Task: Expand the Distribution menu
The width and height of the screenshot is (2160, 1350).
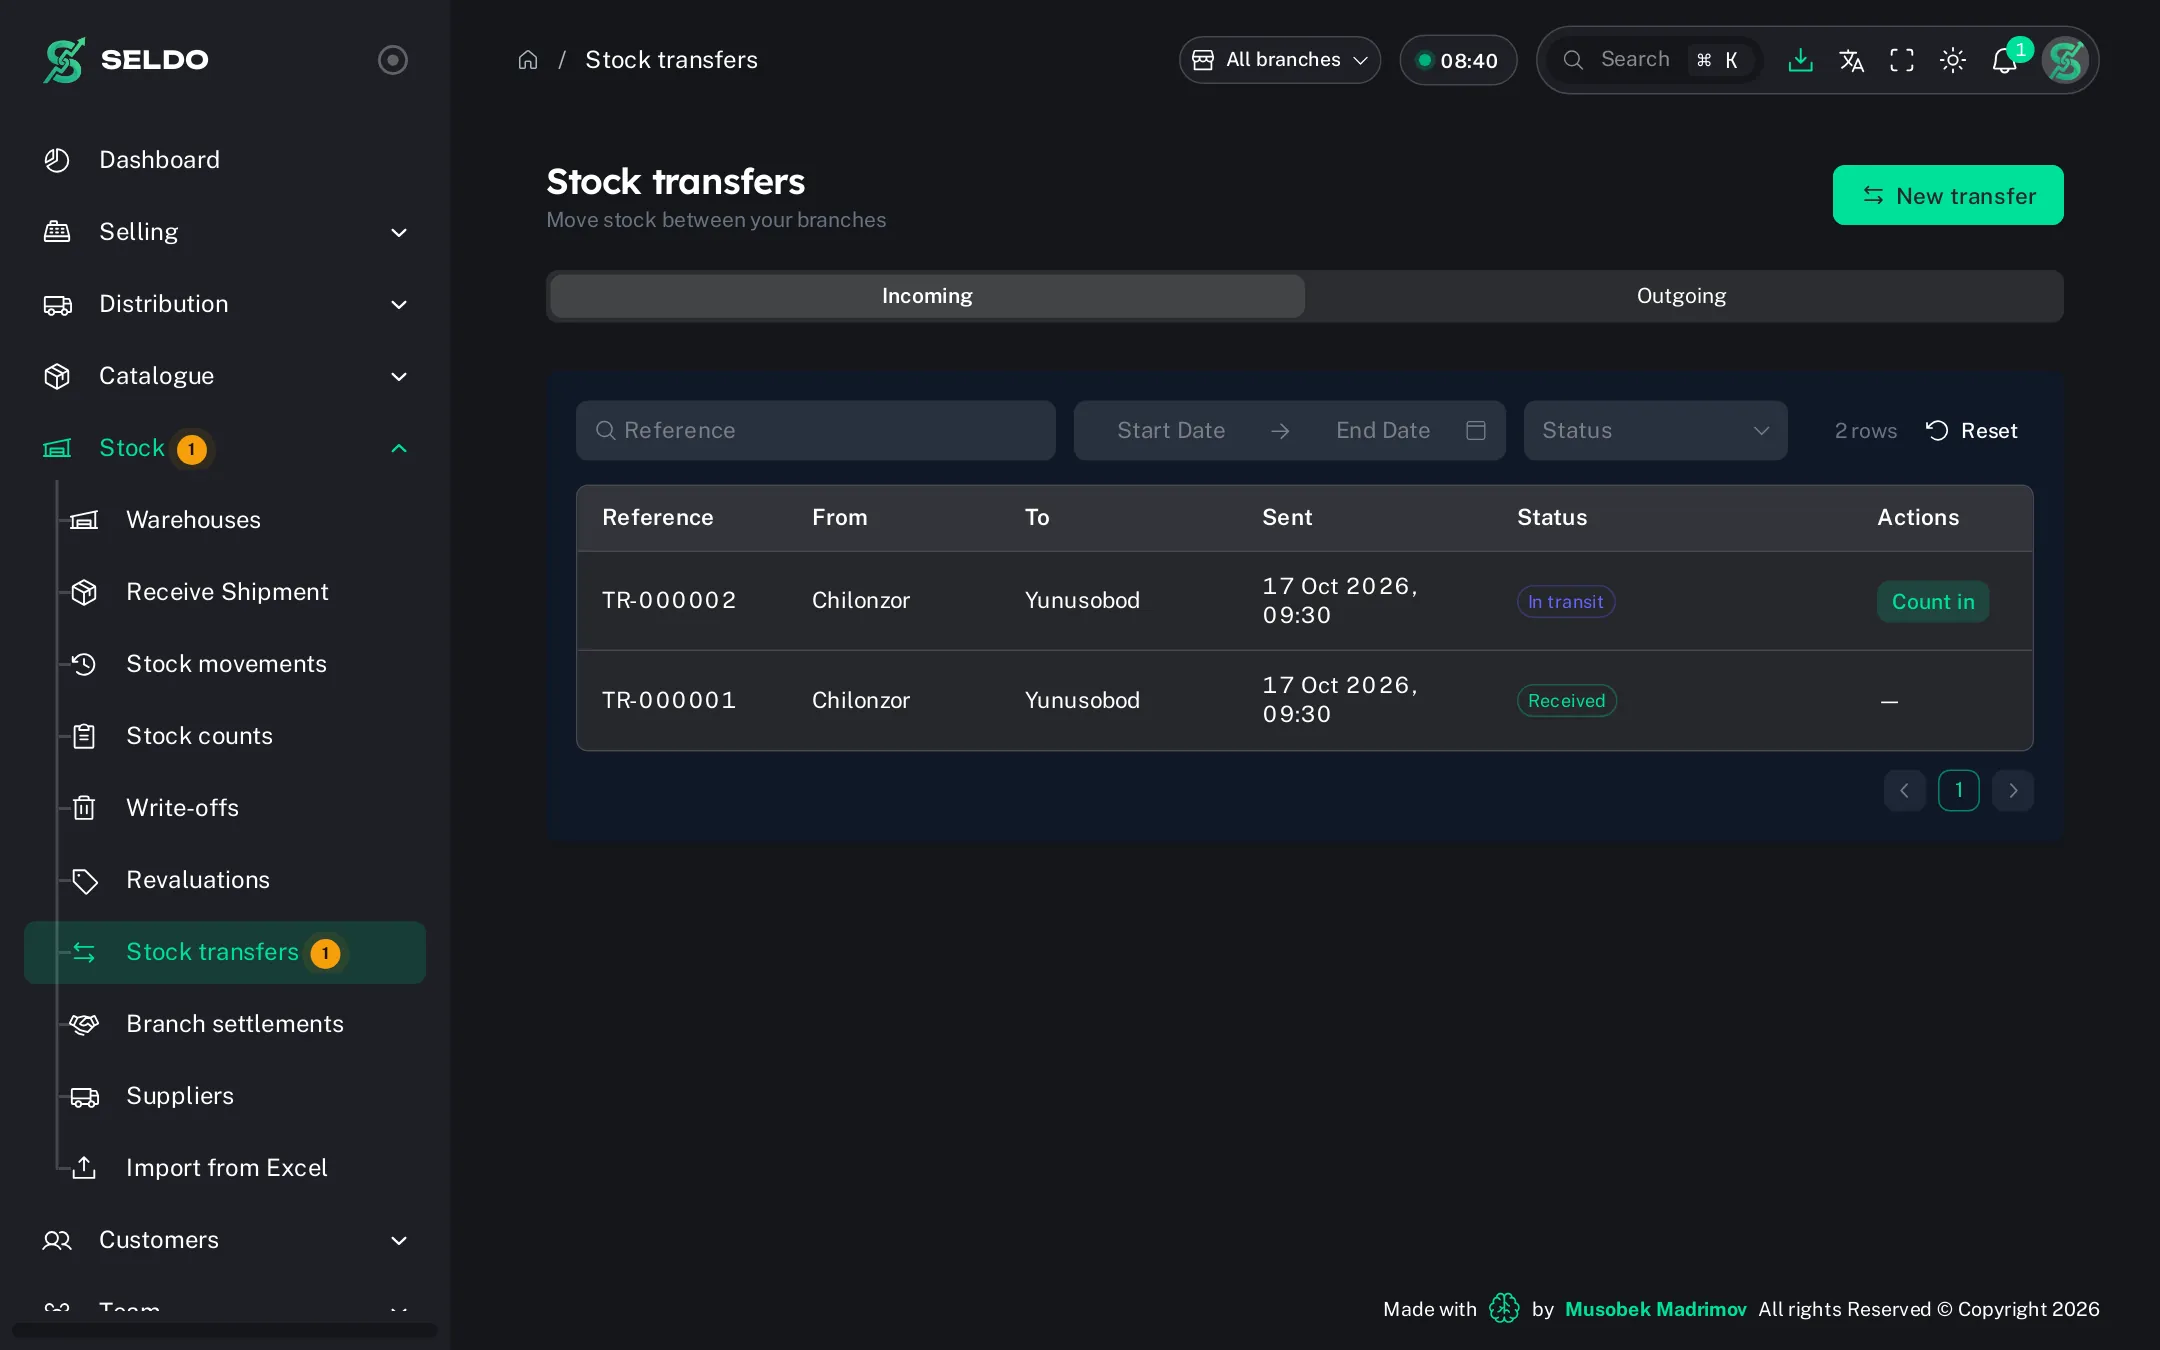Action: pyautogui.click(x=225, y=304)
